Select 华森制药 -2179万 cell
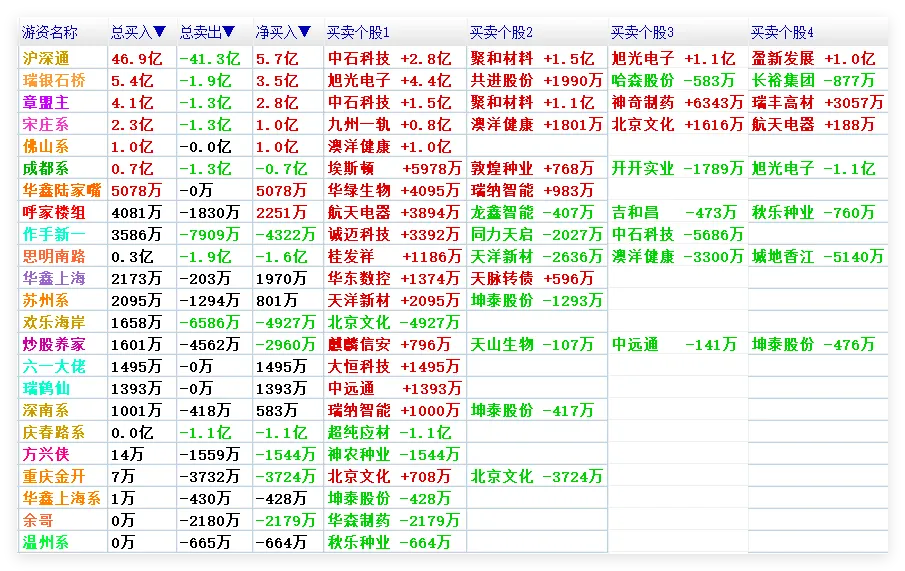This screenshot has height=571, width=905. click(x=394, y=520)
